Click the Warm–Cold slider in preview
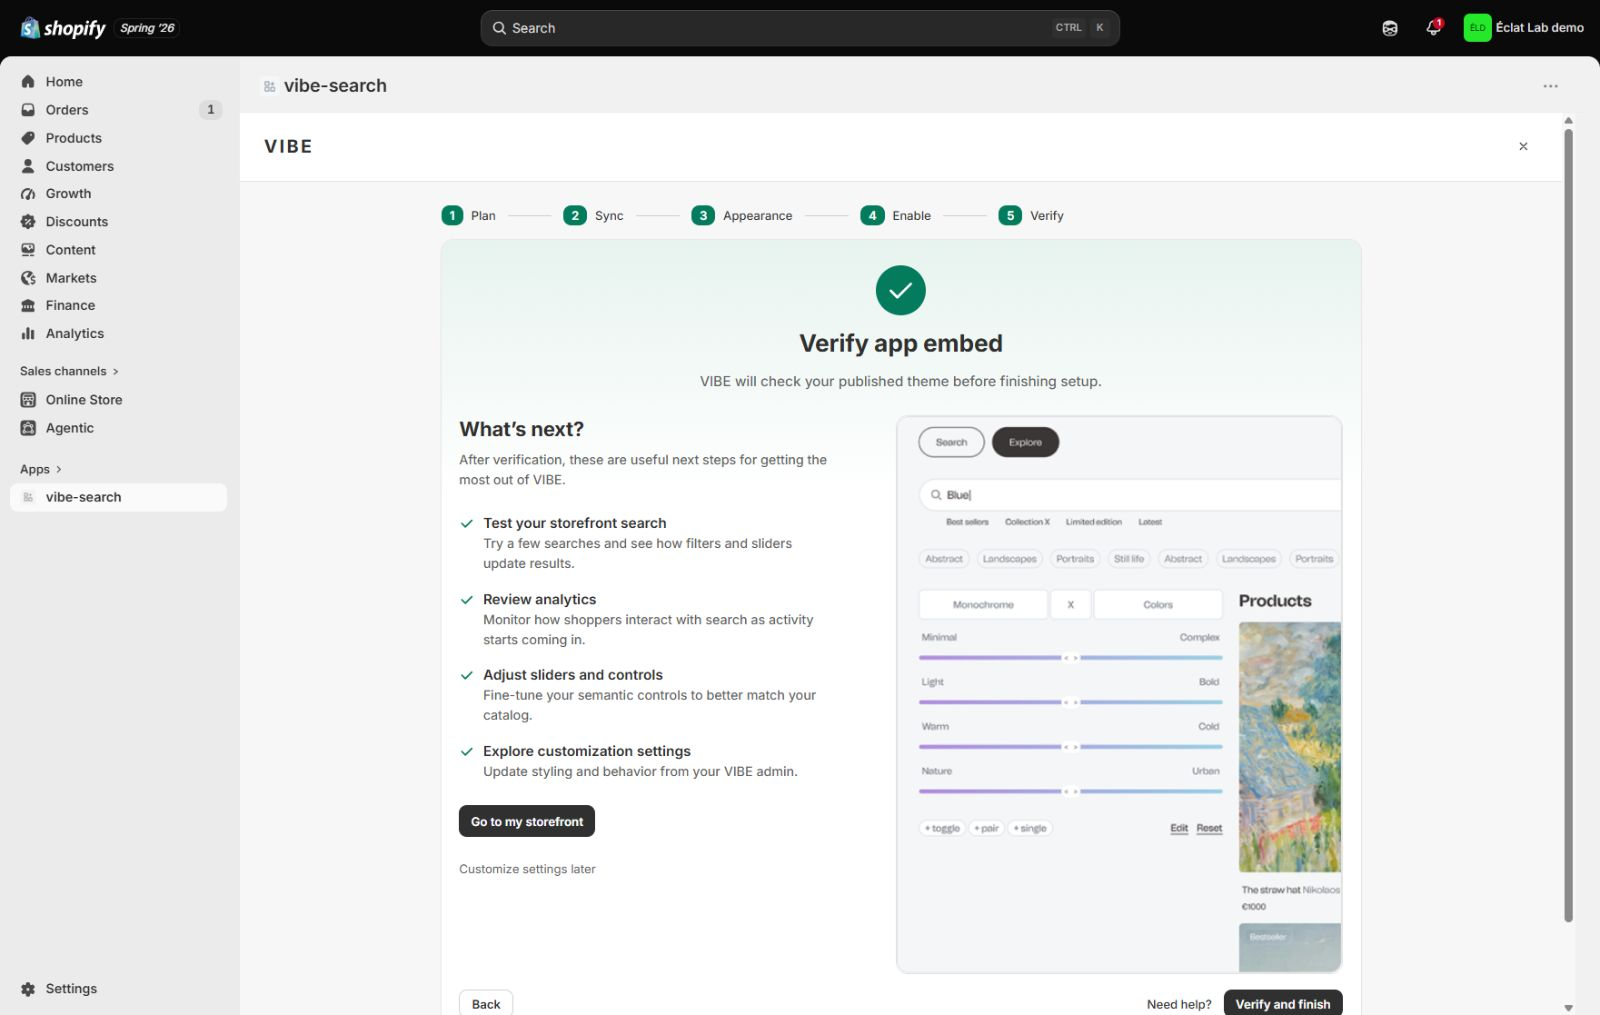Screen dimensions: 1600x1015 click(1070, 747)
